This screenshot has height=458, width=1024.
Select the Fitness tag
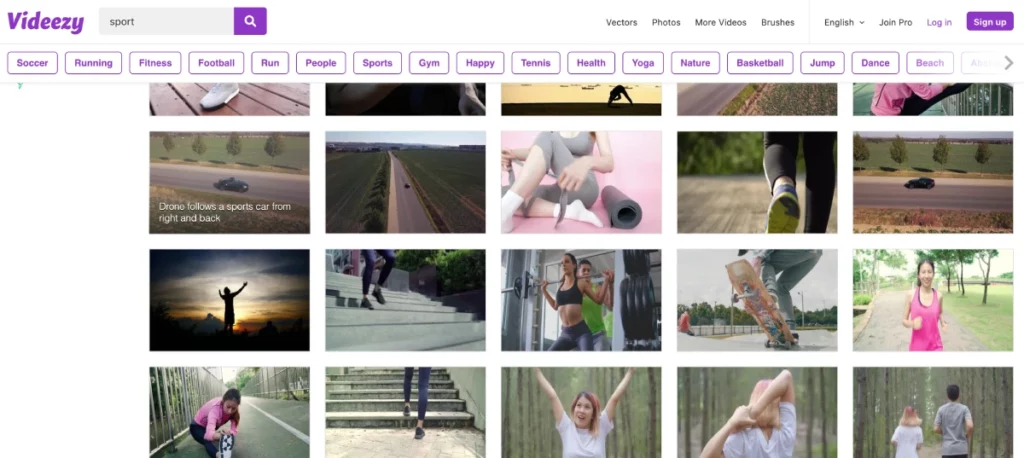click(x=155, y=63)
